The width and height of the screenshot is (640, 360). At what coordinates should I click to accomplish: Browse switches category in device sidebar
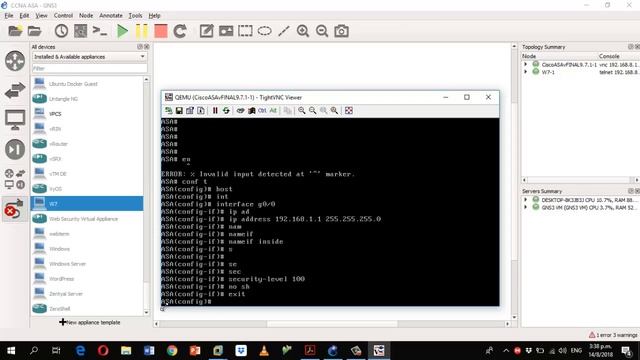coord(15,90)
